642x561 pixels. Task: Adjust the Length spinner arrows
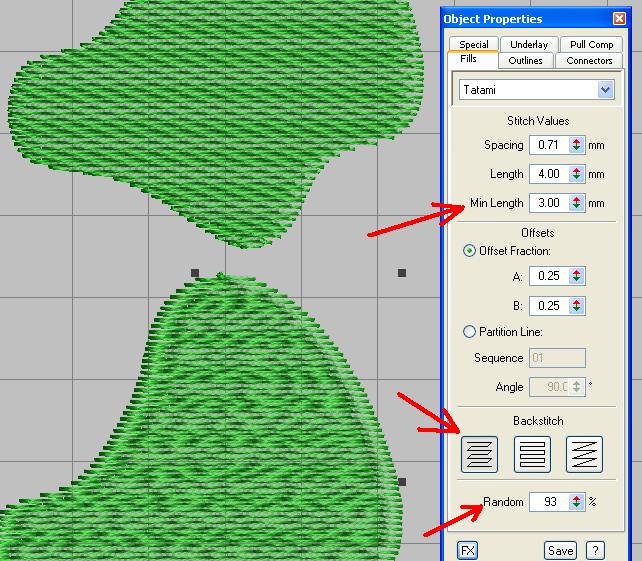pyautogui.click(x=576, y=174)
